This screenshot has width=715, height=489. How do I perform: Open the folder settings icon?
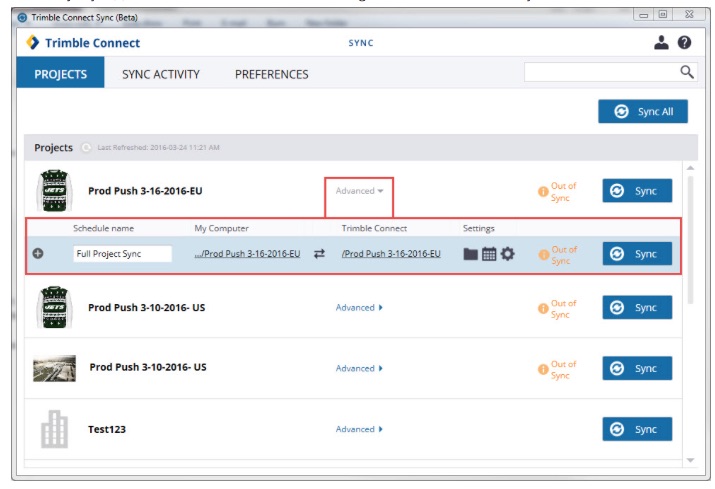pyautogui.click(x=470, y=254)
